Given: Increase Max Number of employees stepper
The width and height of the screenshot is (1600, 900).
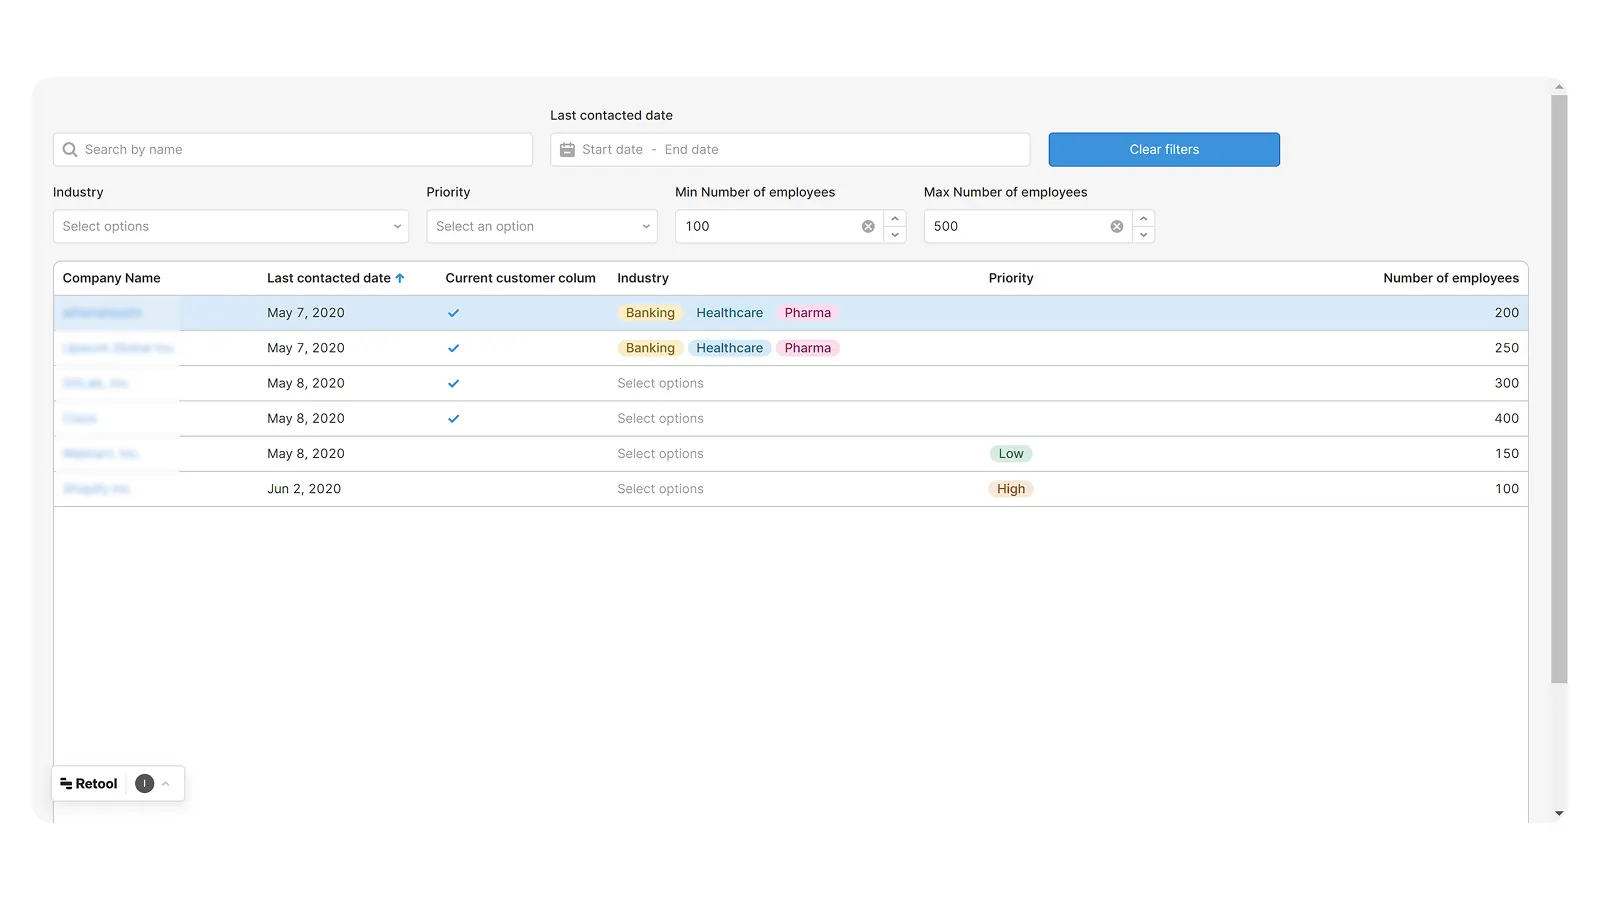Looking at the screenshot, I should coord(1144,218).
